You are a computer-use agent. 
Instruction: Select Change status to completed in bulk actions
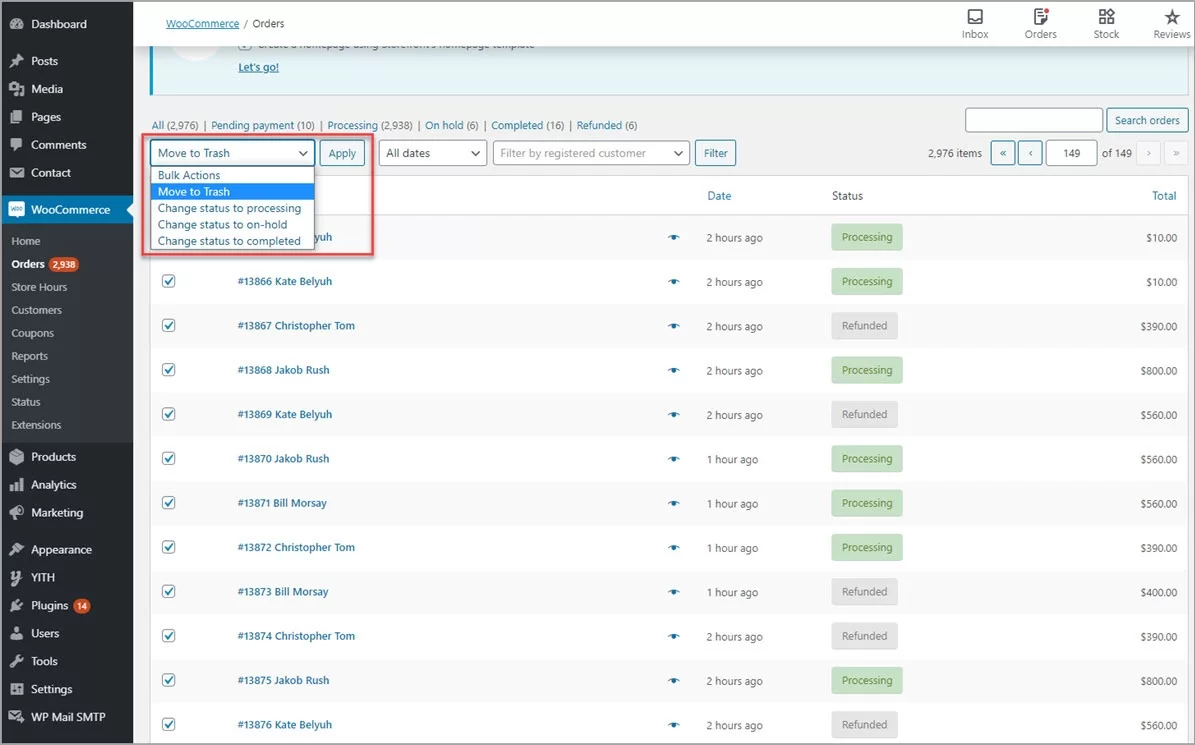229,240
